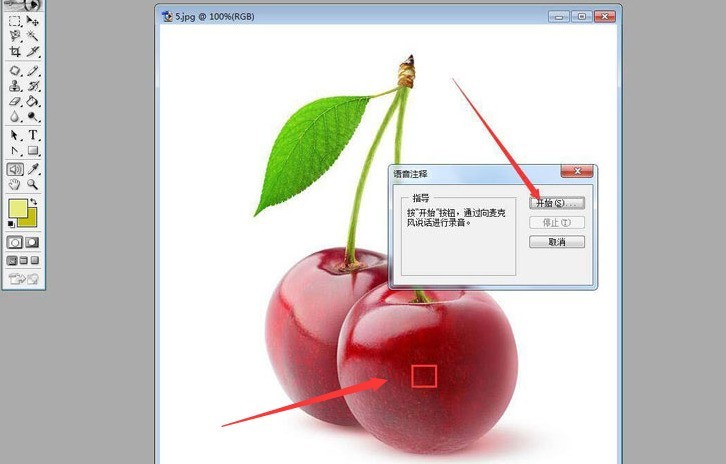
Task: Click the 开始(S) start recording button
Action: click(557, 203)
